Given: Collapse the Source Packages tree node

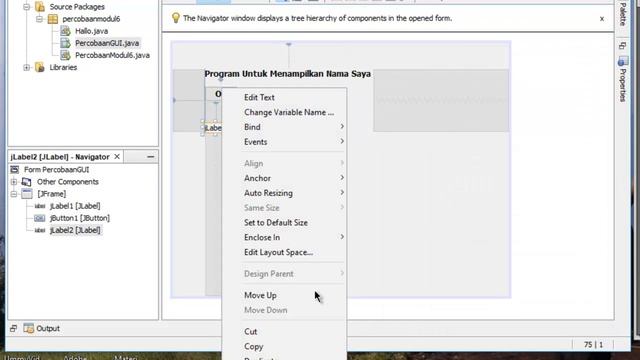Looking at the screenshot, I should 27,7.
